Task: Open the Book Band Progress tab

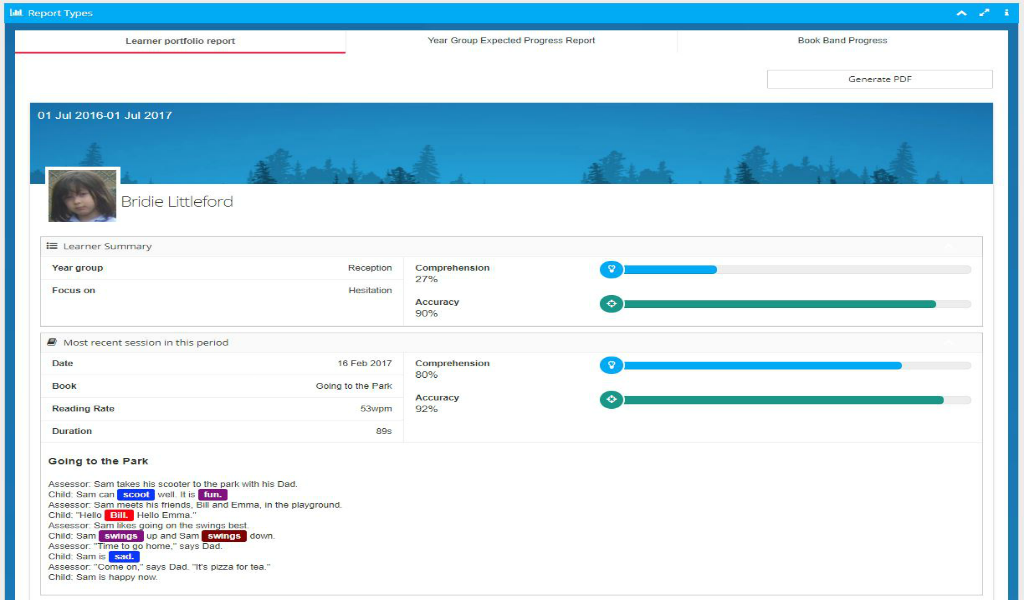Action: coord(842,41)
